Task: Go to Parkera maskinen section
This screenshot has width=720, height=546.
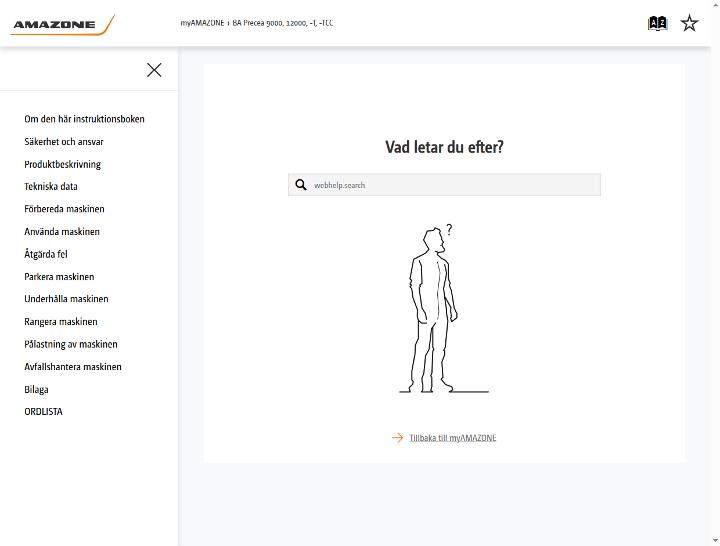Action: click(59, 276)
